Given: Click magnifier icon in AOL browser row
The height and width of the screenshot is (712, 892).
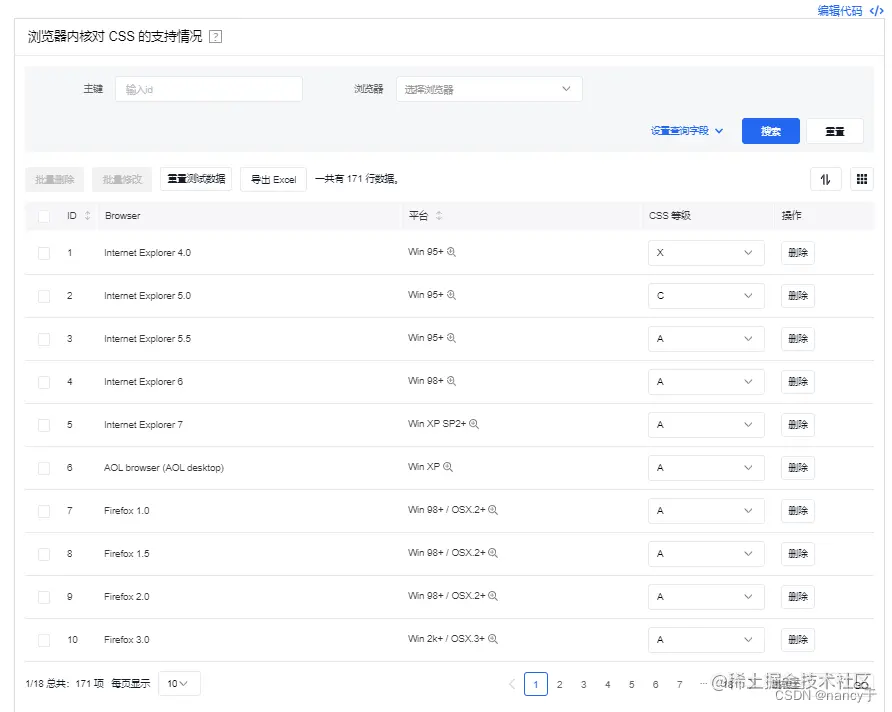Looking at the screenshot, I should pos(448,467).
